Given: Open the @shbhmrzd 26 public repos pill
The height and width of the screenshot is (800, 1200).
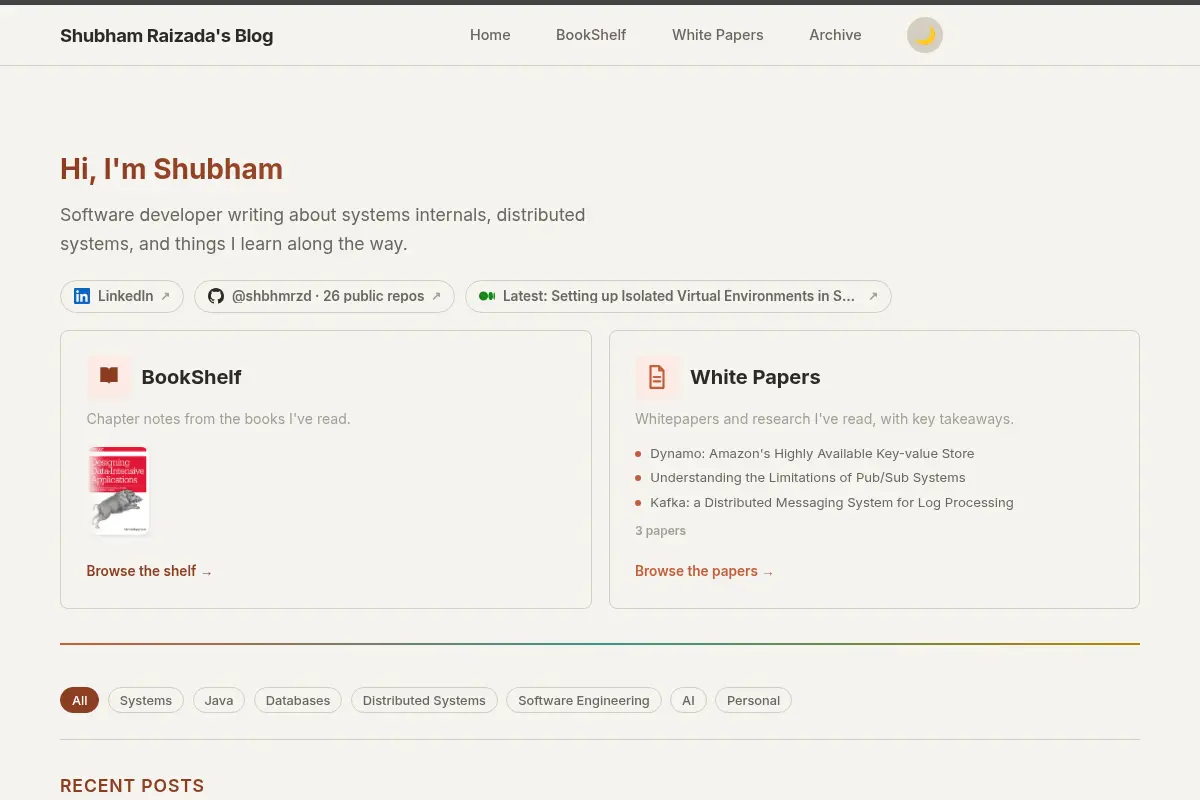Looking at the screenshot, I should [324, 296].
